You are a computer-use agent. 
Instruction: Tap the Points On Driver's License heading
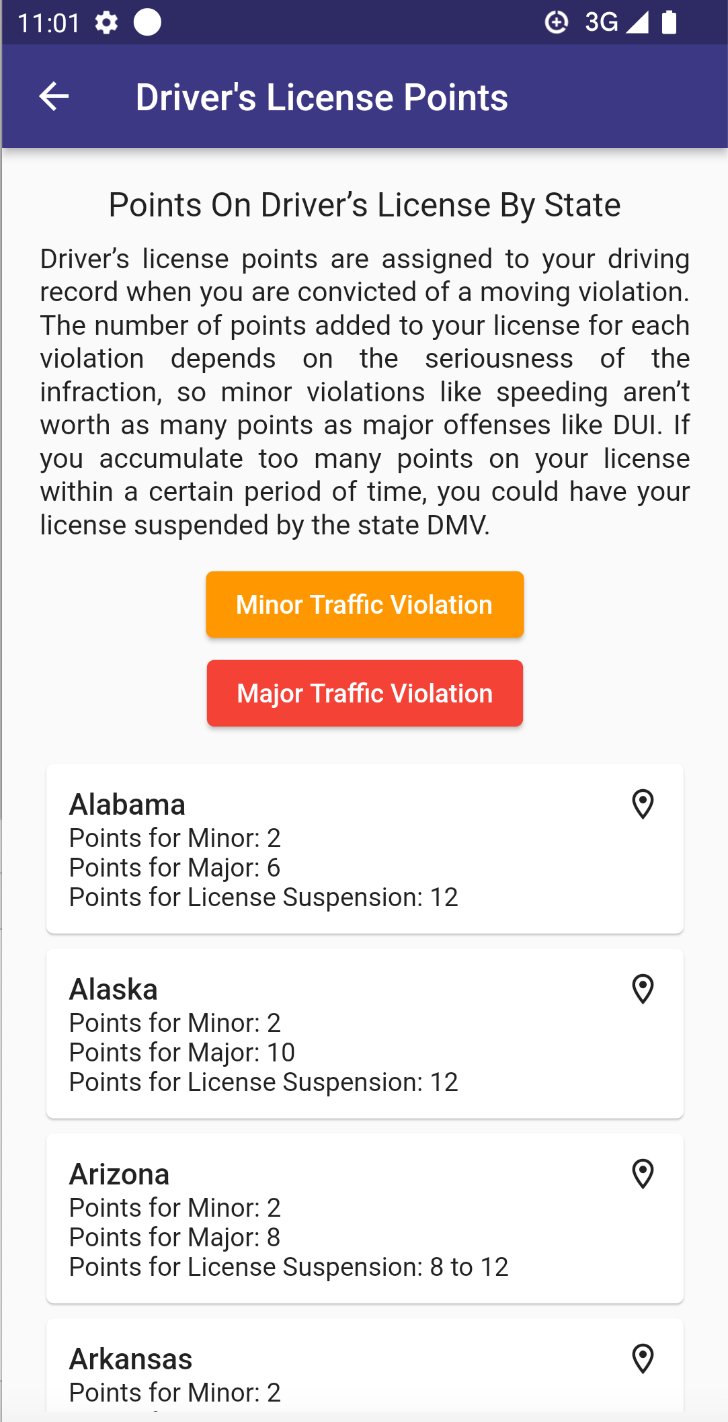[365, 205]
